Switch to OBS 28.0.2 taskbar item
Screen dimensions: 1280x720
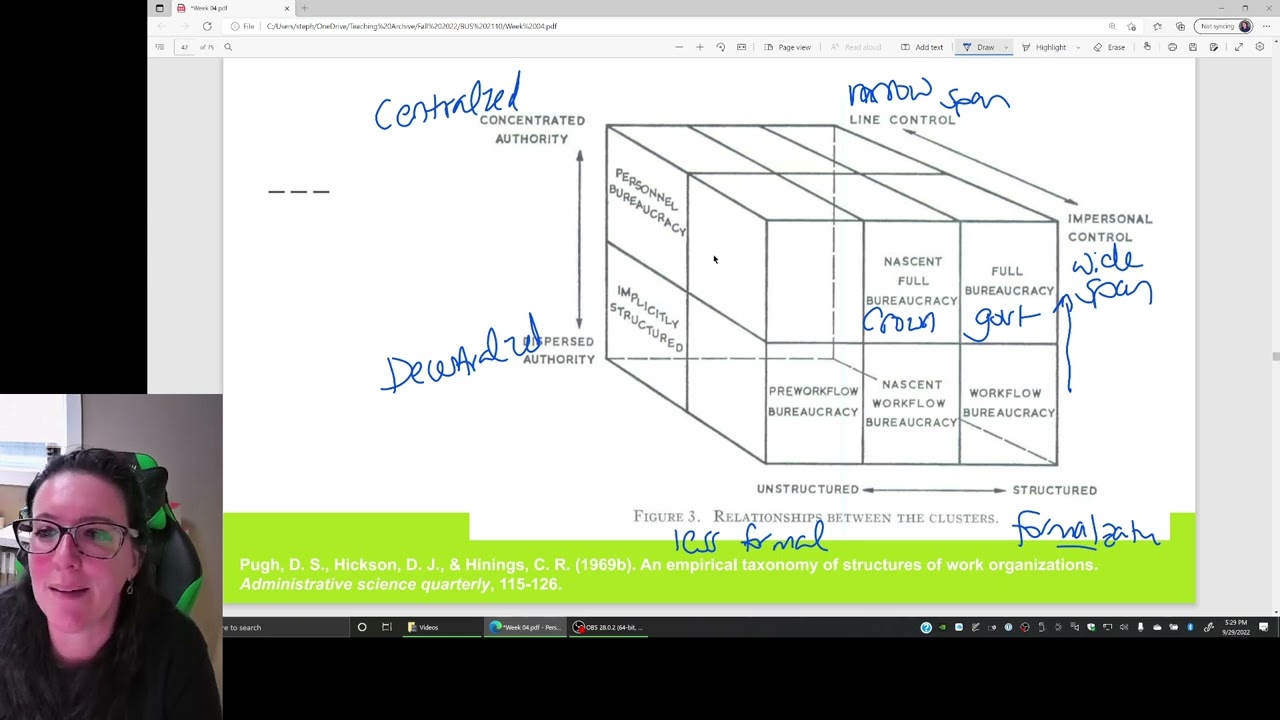click(x=608, y=627)
